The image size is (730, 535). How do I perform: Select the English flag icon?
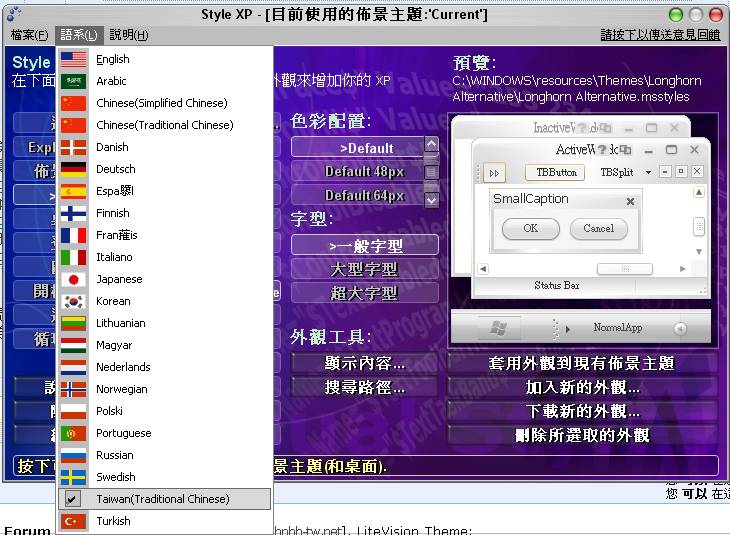coord(73,59)
